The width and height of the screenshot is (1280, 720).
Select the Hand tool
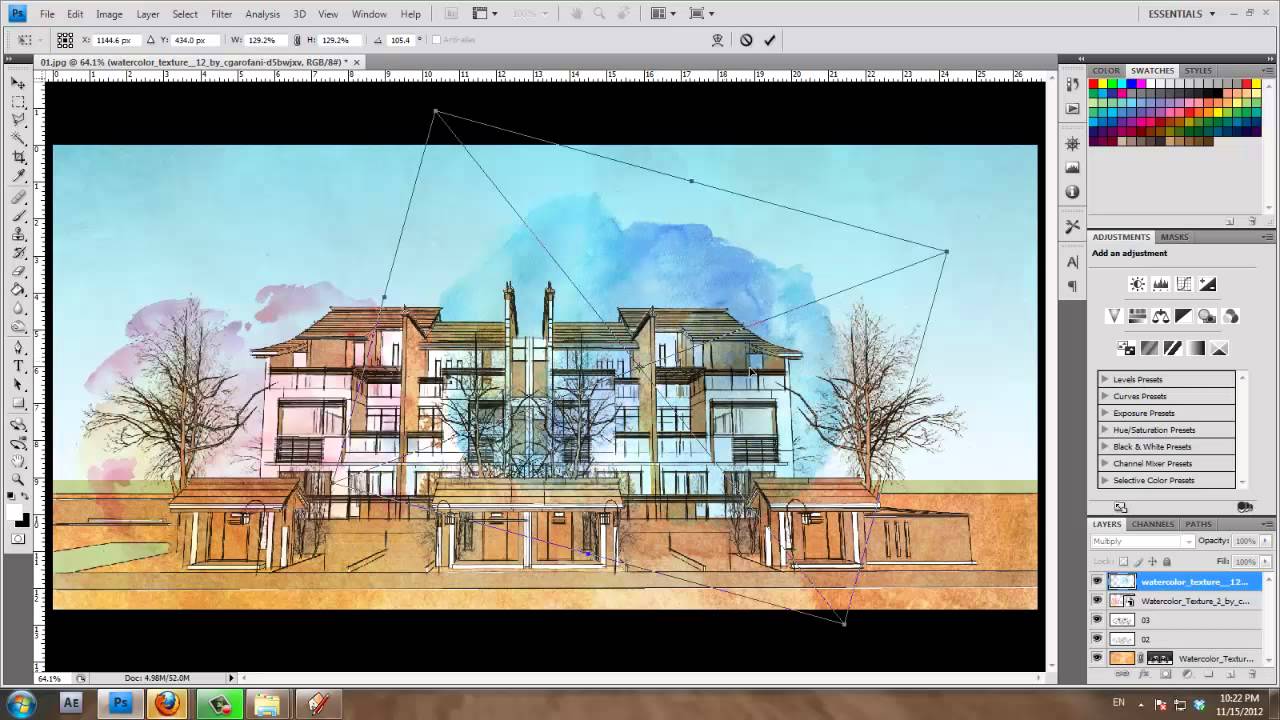[18, 461]
